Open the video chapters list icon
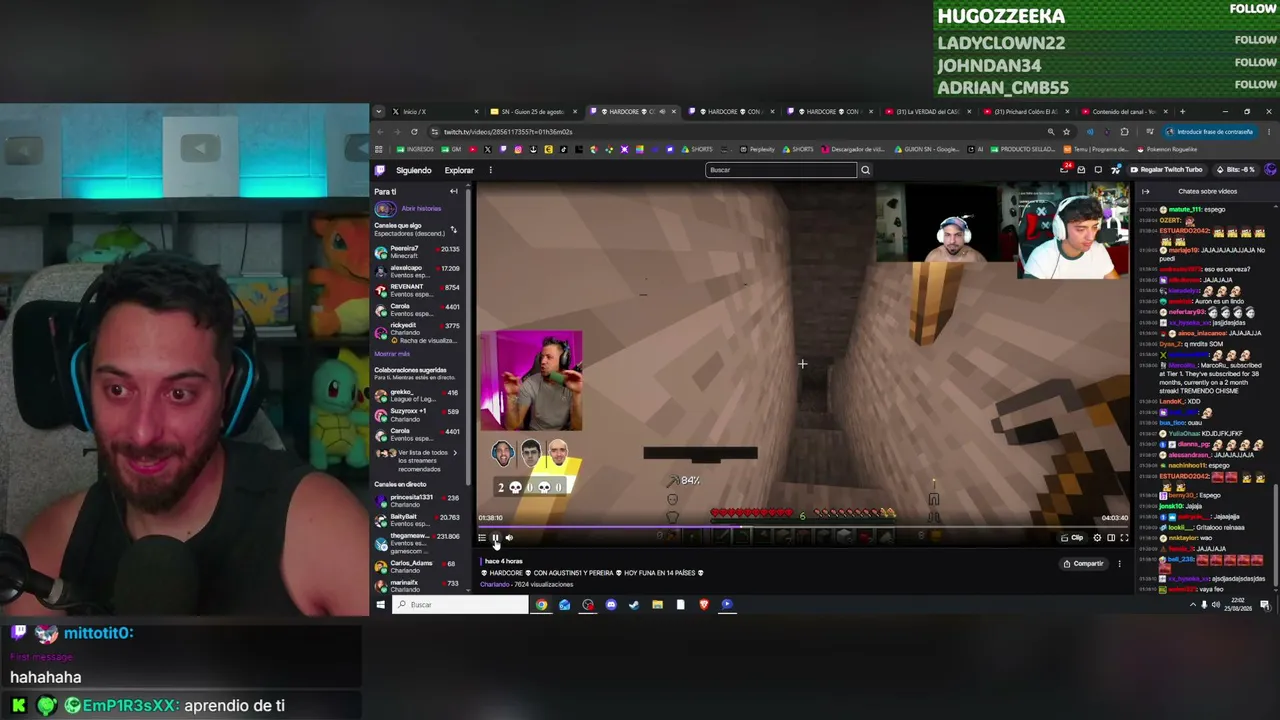Image resolution: width=1280 pixels, height=720 pixels. click(482, 538)
